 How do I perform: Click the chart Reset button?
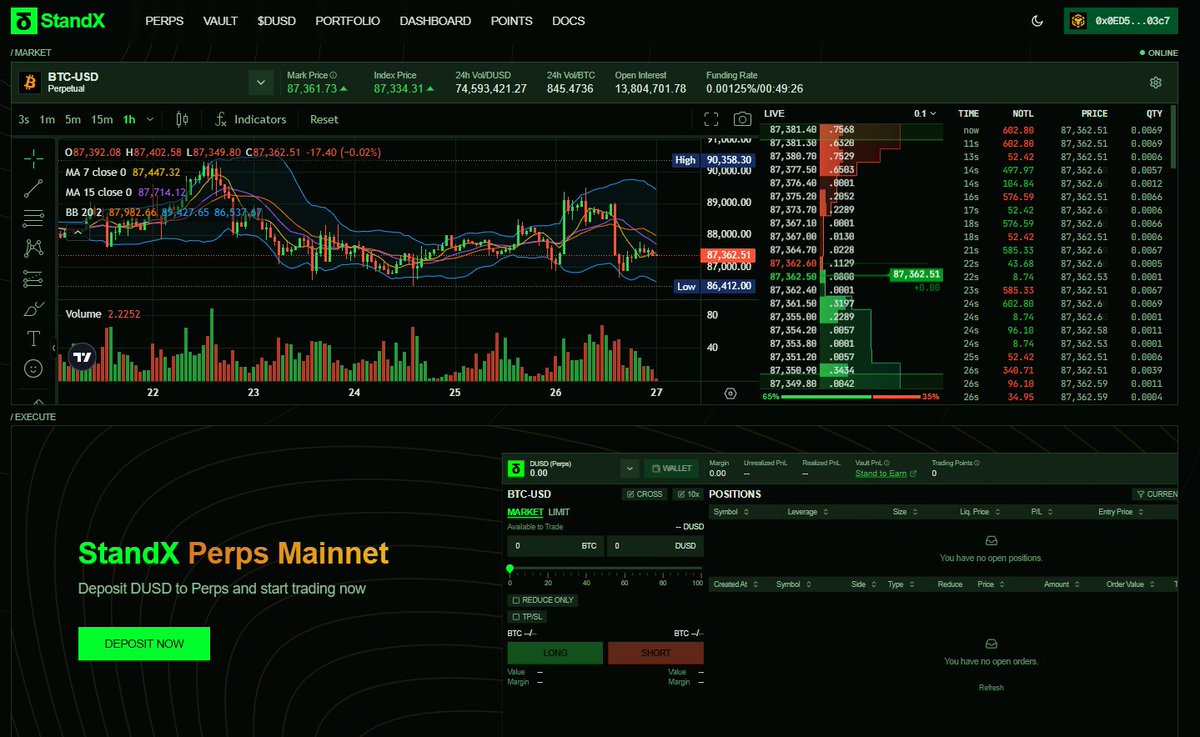[x=324, y=119]
